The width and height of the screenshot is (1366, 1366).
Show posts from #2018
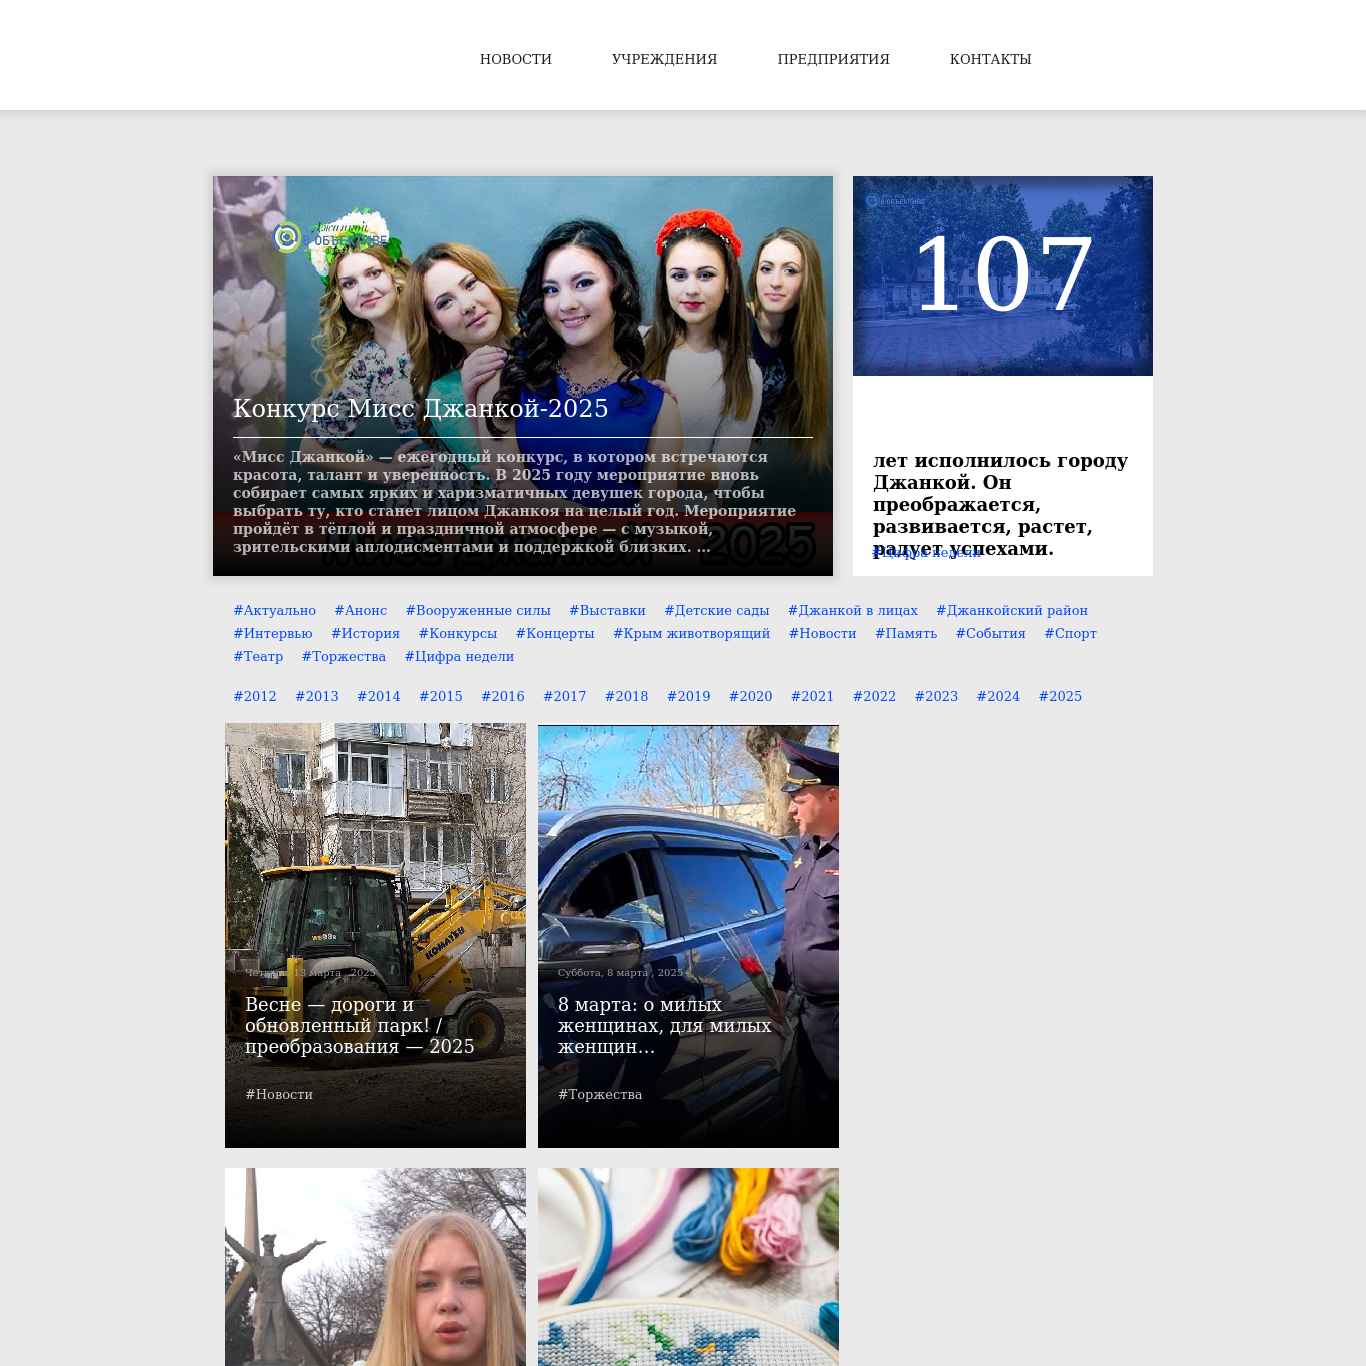(627, 696)
